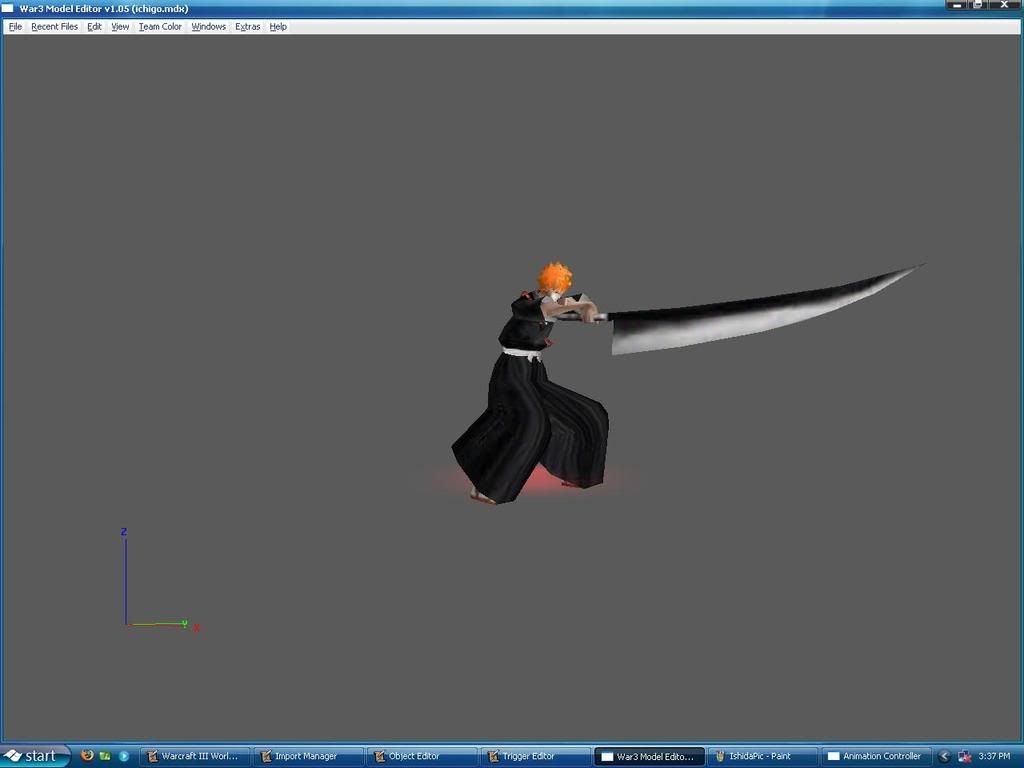1024x768 pixels.
Task: Switch to Trigger Editor in the taskbar
Action: coord(535,756)
